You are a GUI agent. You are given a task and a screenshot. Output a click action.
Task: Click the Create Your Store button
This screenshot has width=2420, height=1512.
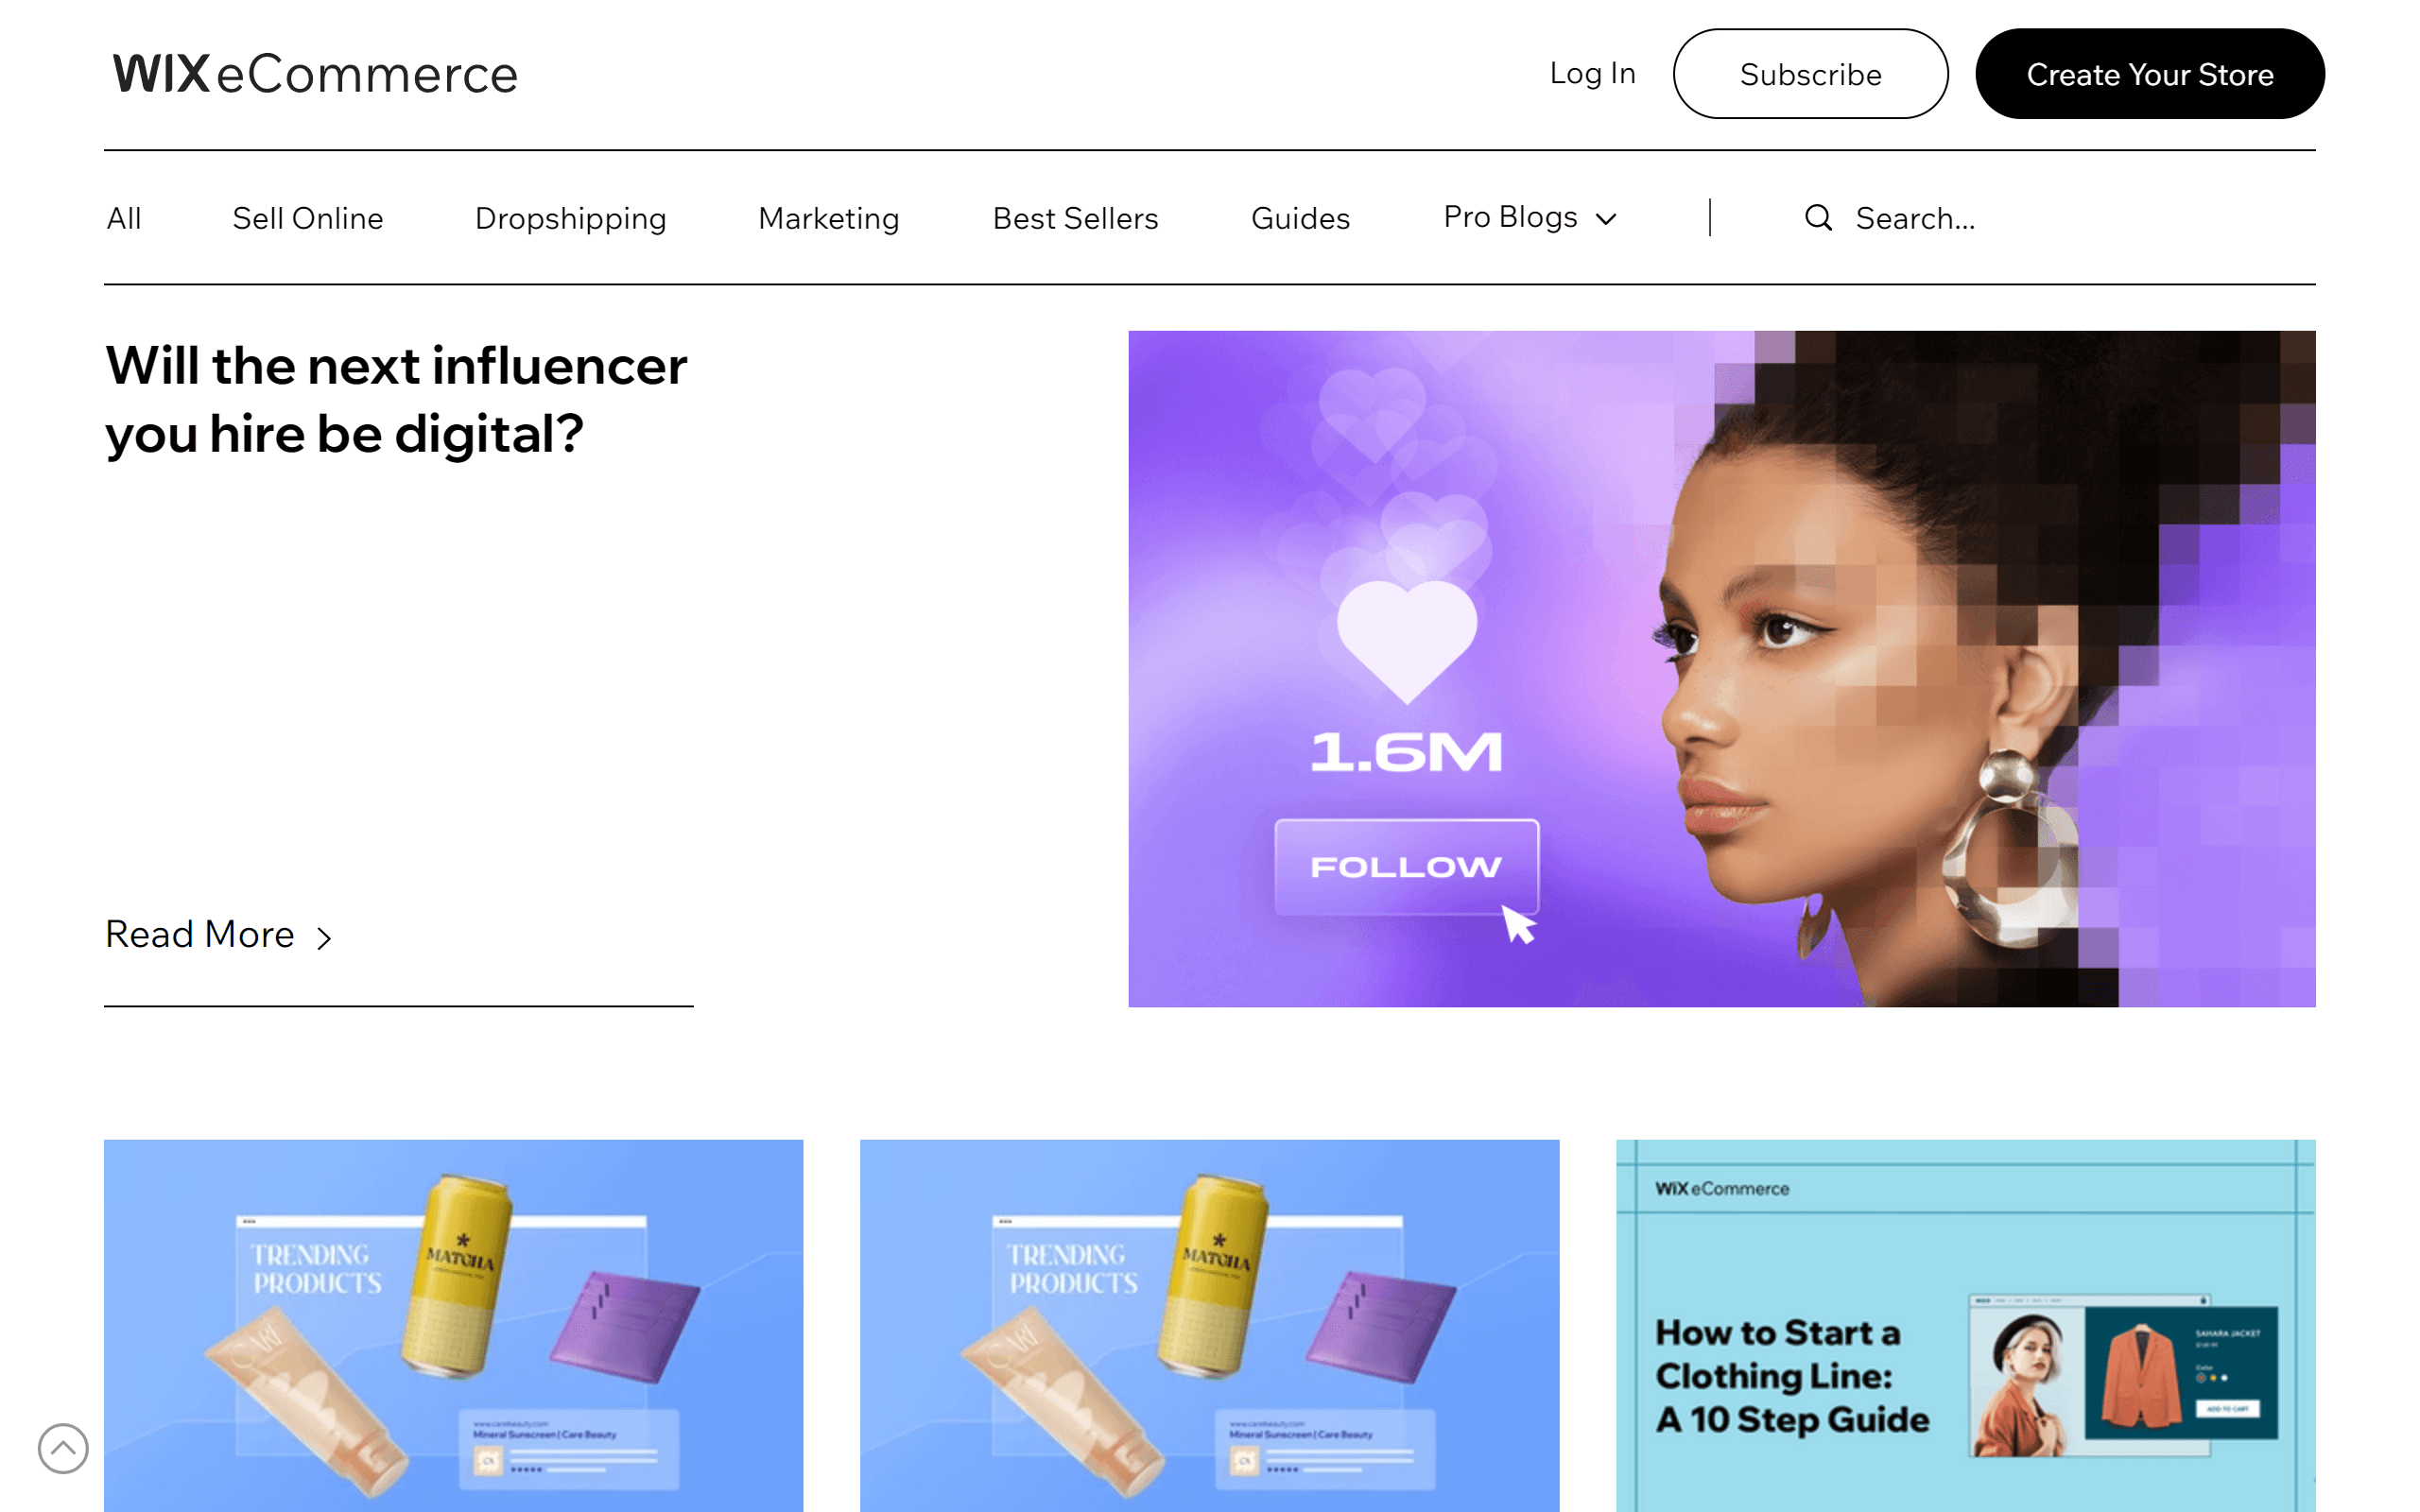pos(2150,74)
